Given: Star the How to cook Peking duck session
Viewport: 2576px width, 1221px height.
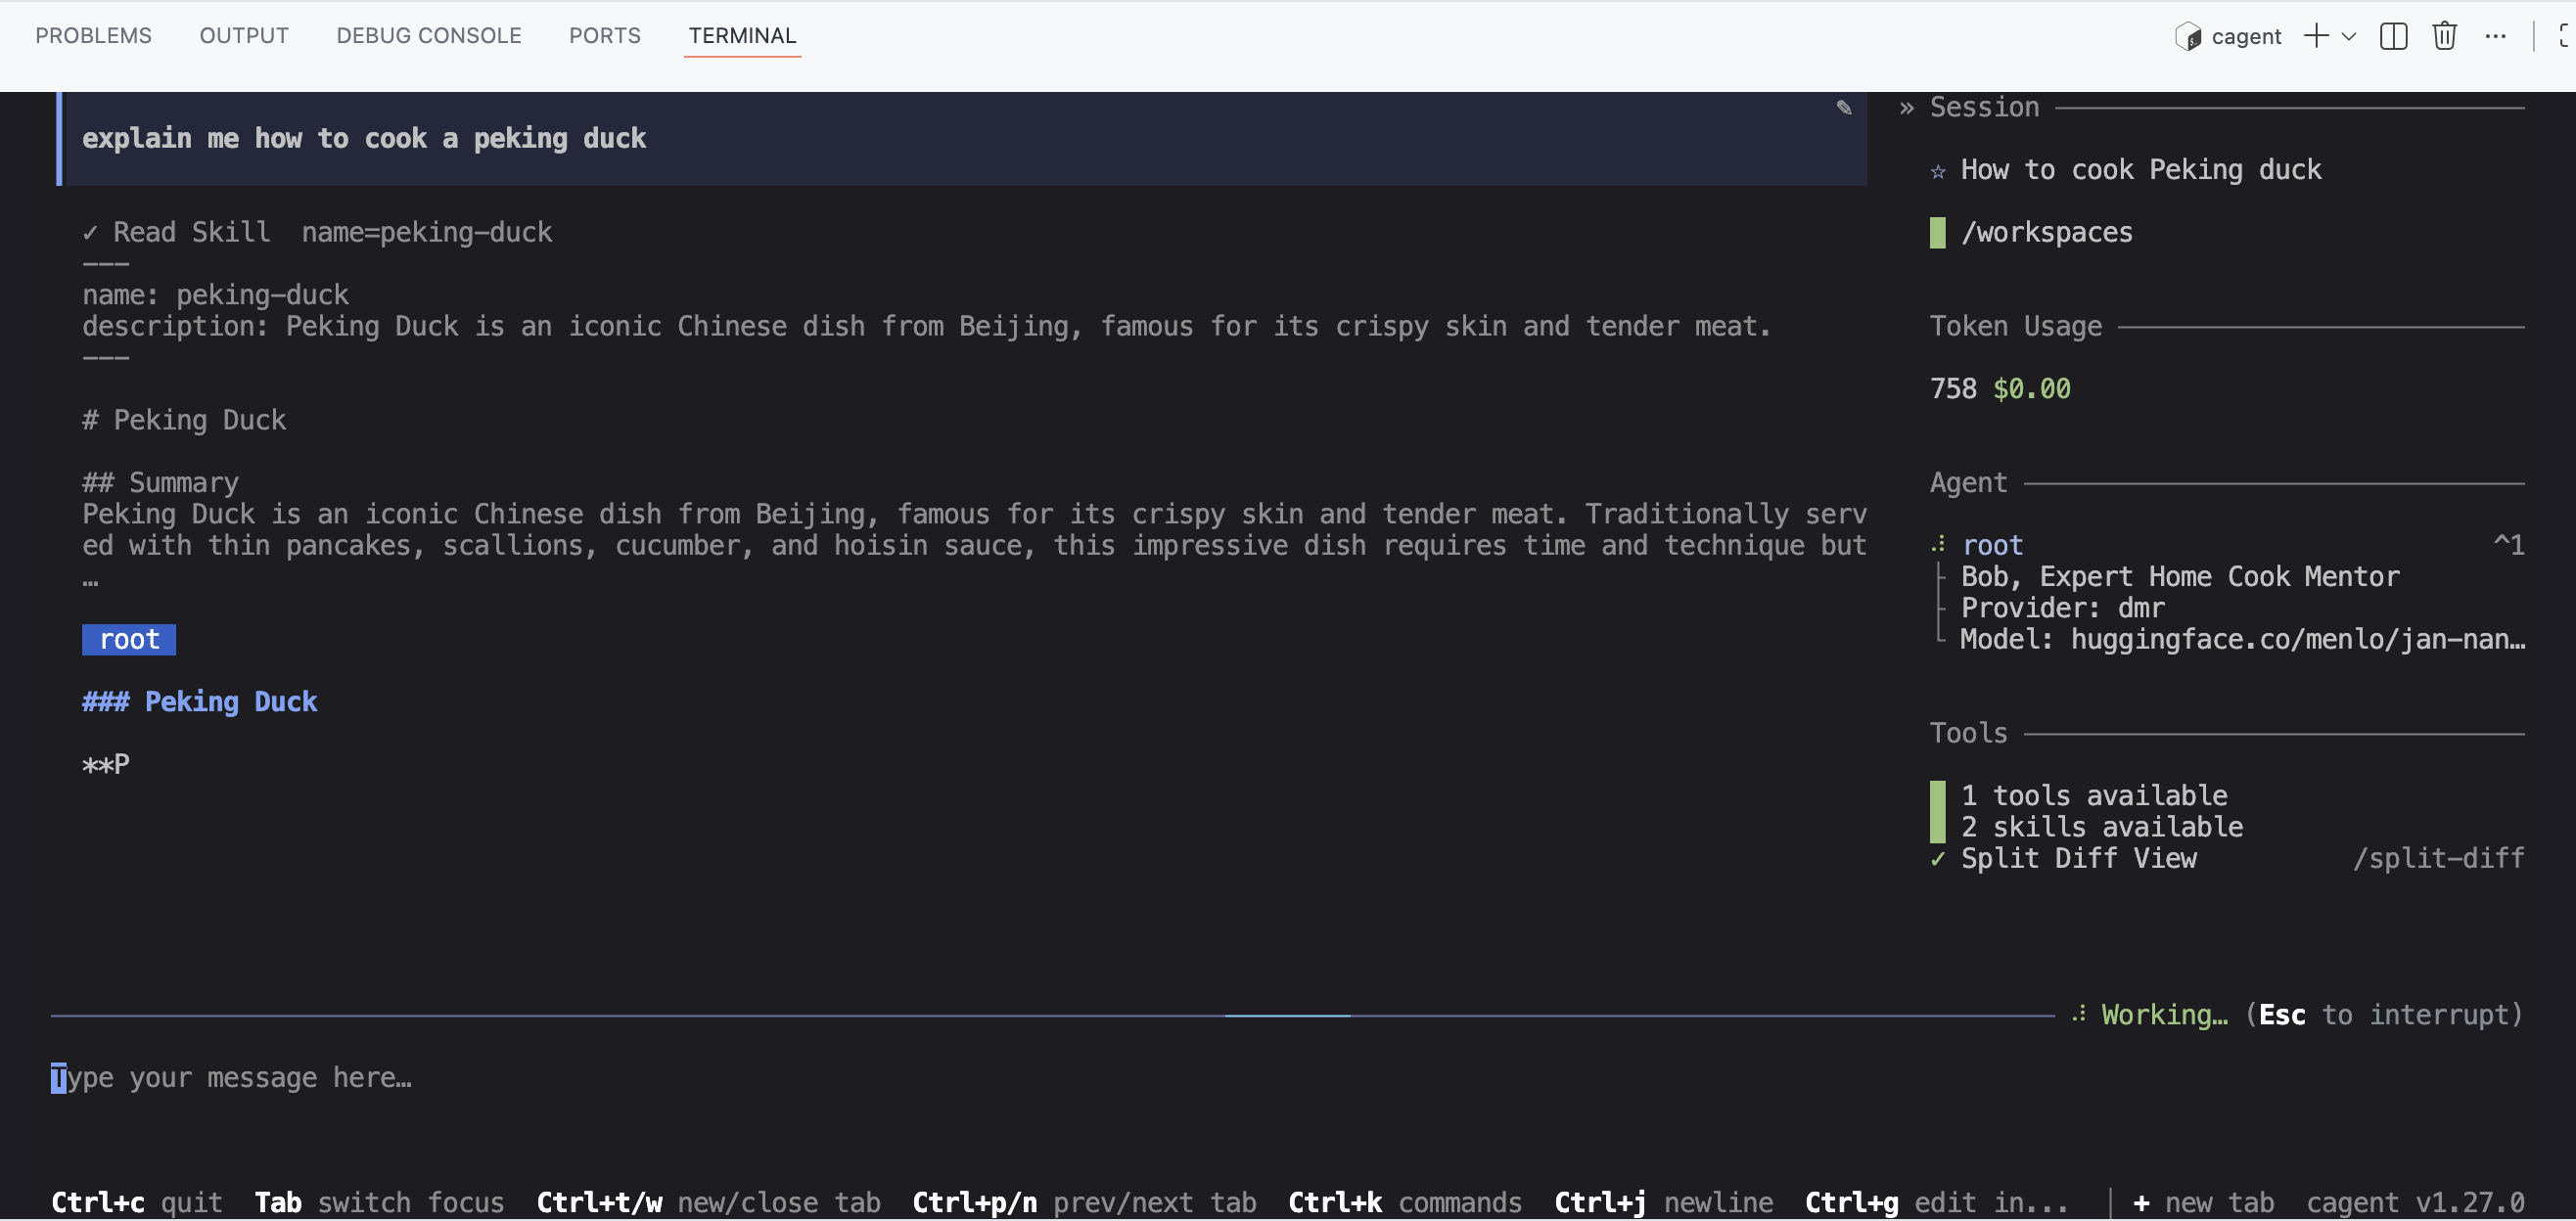Looking at the screenshot, I should [1938, 171].
